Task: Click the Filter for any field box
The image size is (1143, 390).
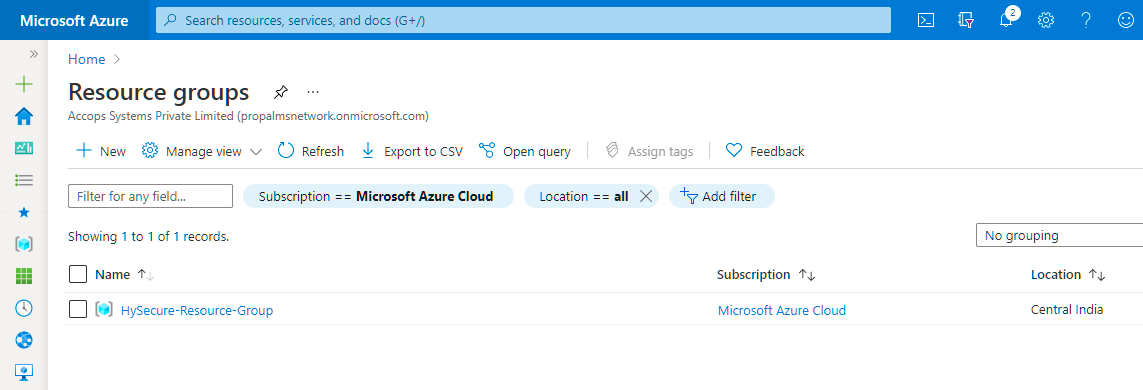Action: click(x=150, y=196)
